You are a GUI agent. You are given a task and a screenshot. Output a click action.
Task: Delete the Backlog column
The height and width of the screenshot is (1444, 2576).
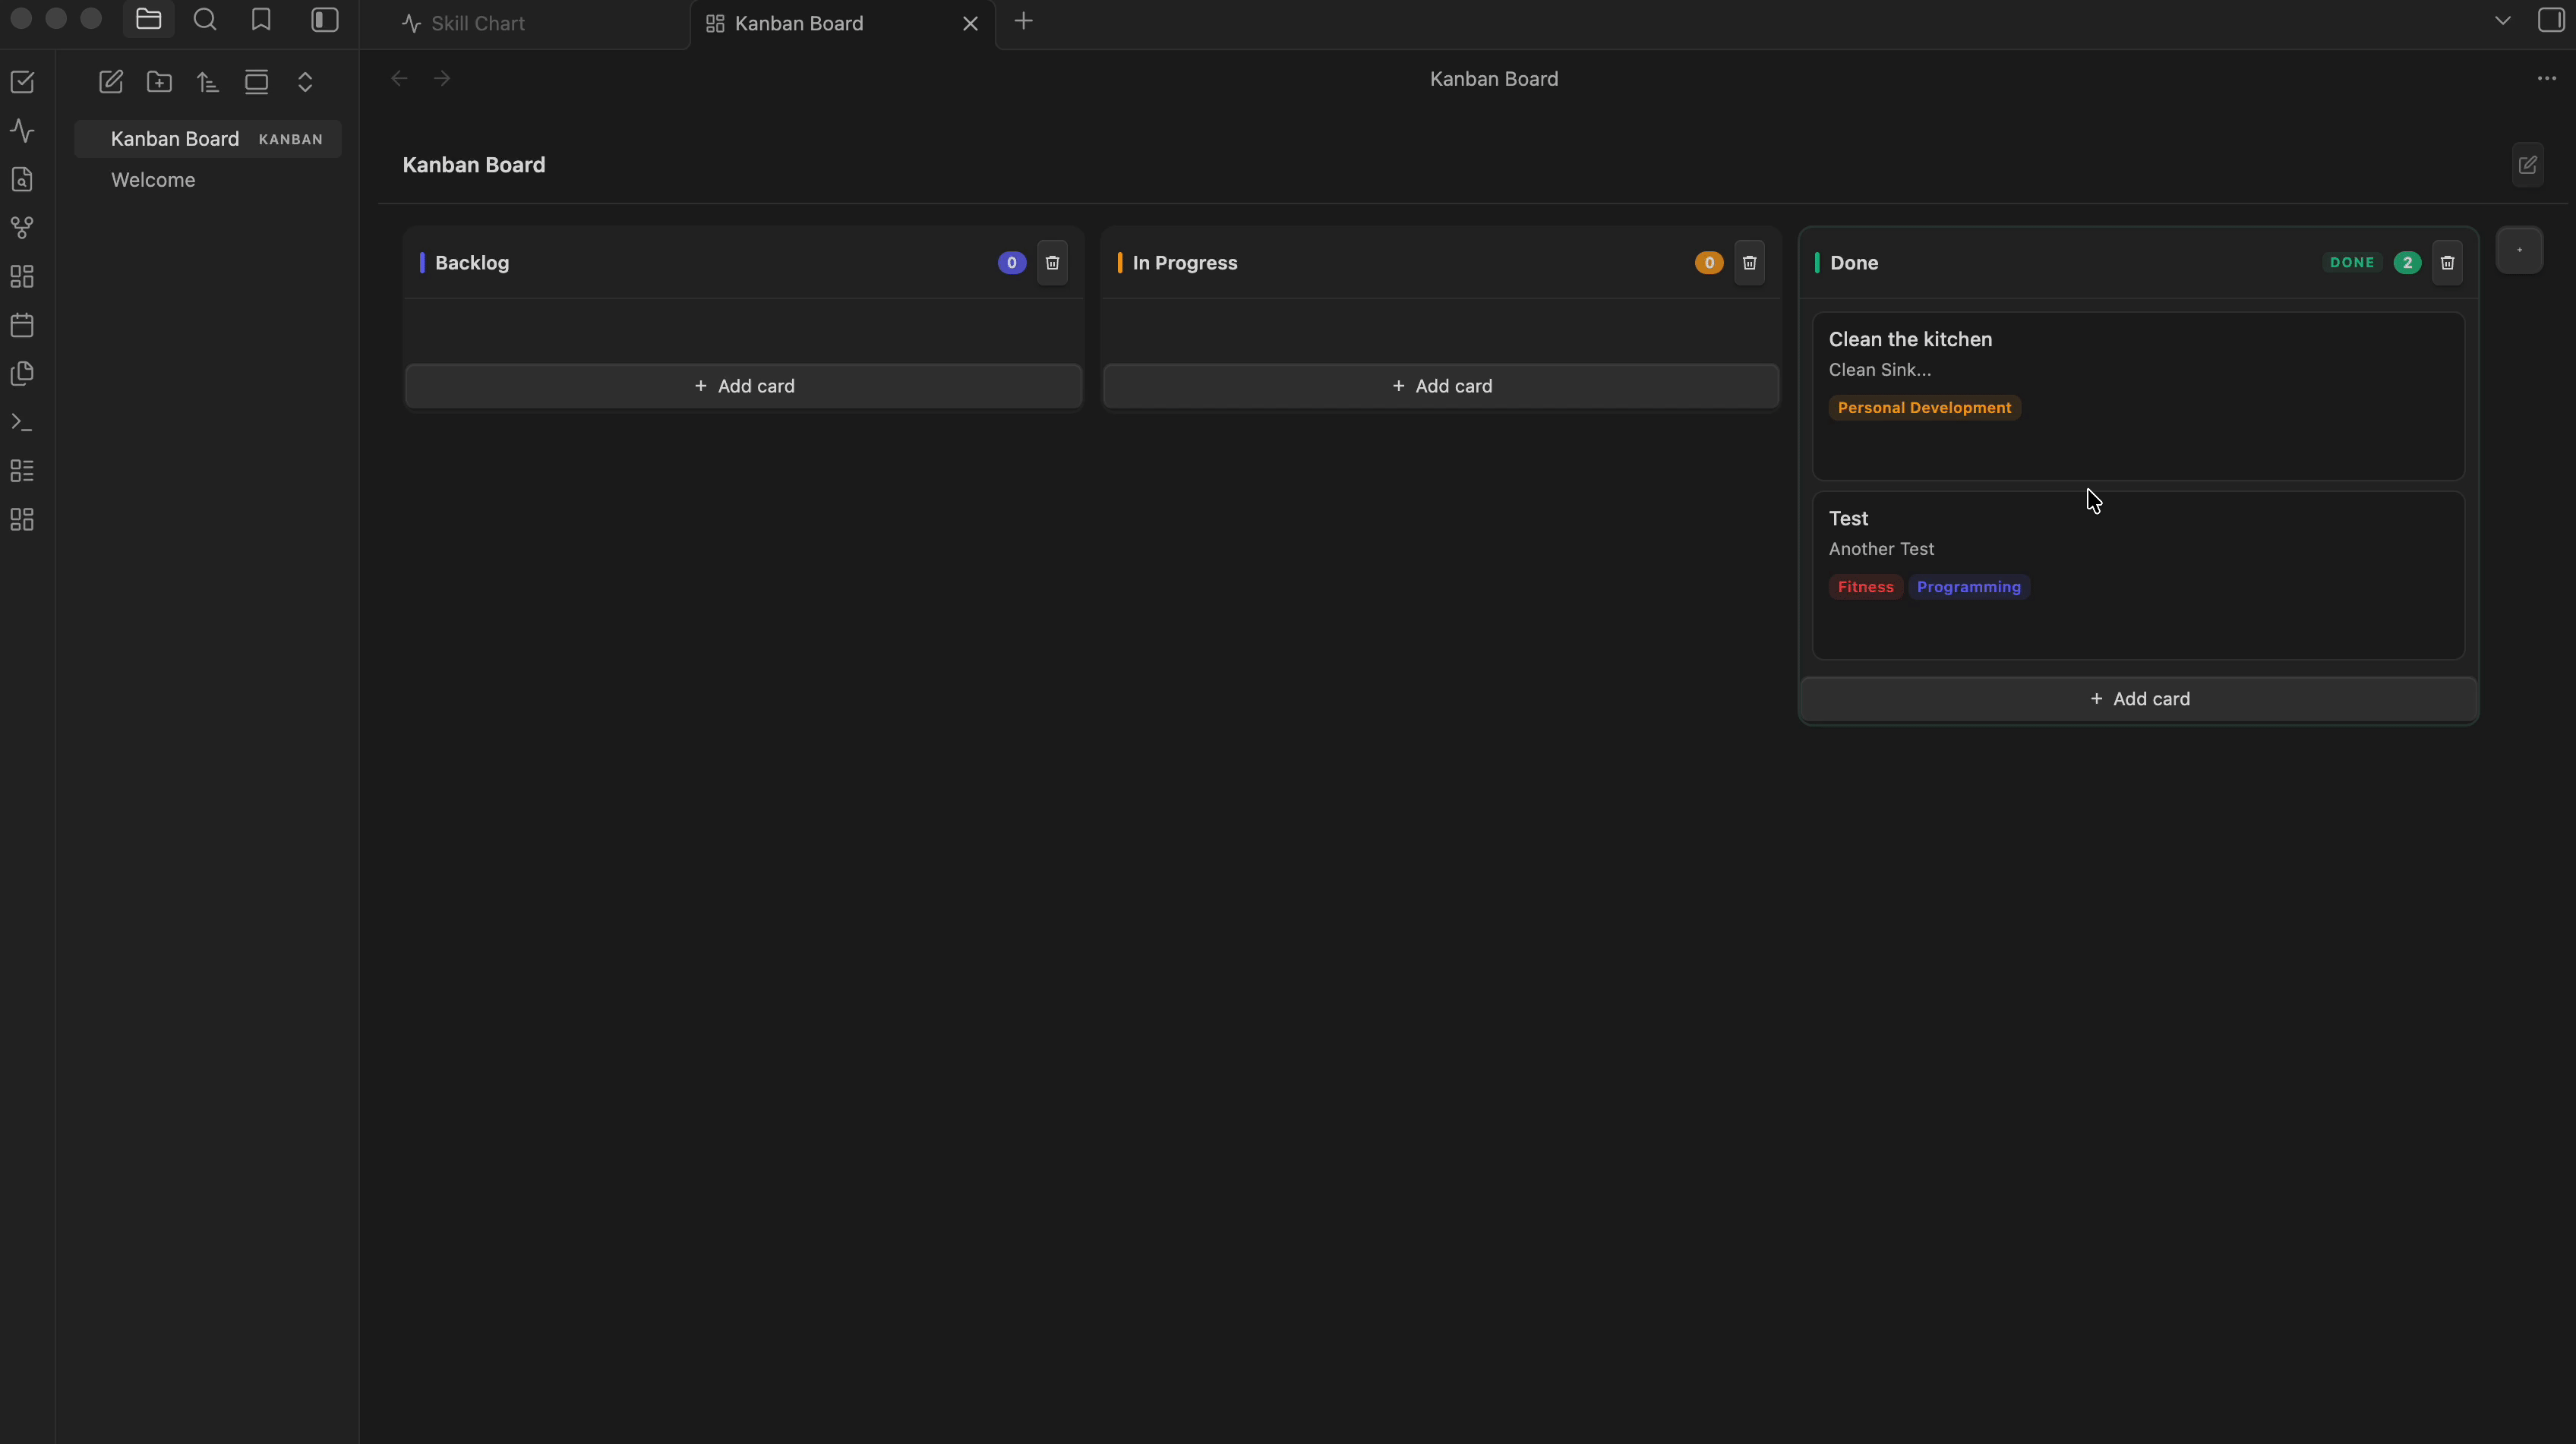tap(1052, 263)
